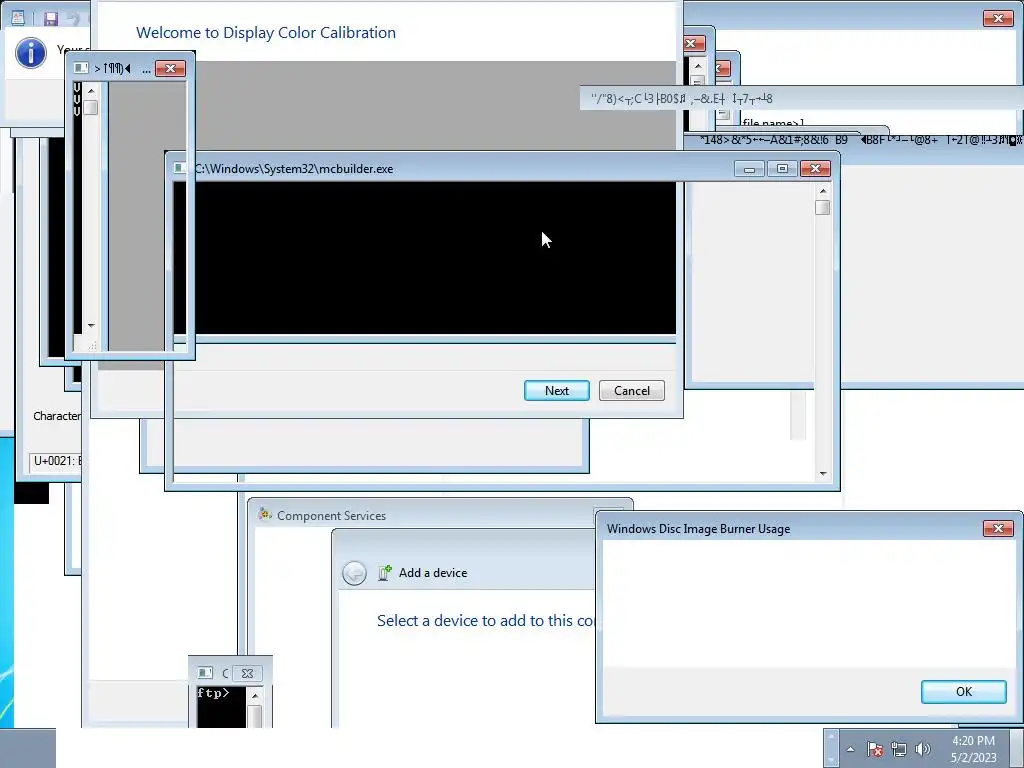Click the Windows Disc Image Burner Usage title text
Viewport: 1024px width, 768px height.
coord(698,529)
